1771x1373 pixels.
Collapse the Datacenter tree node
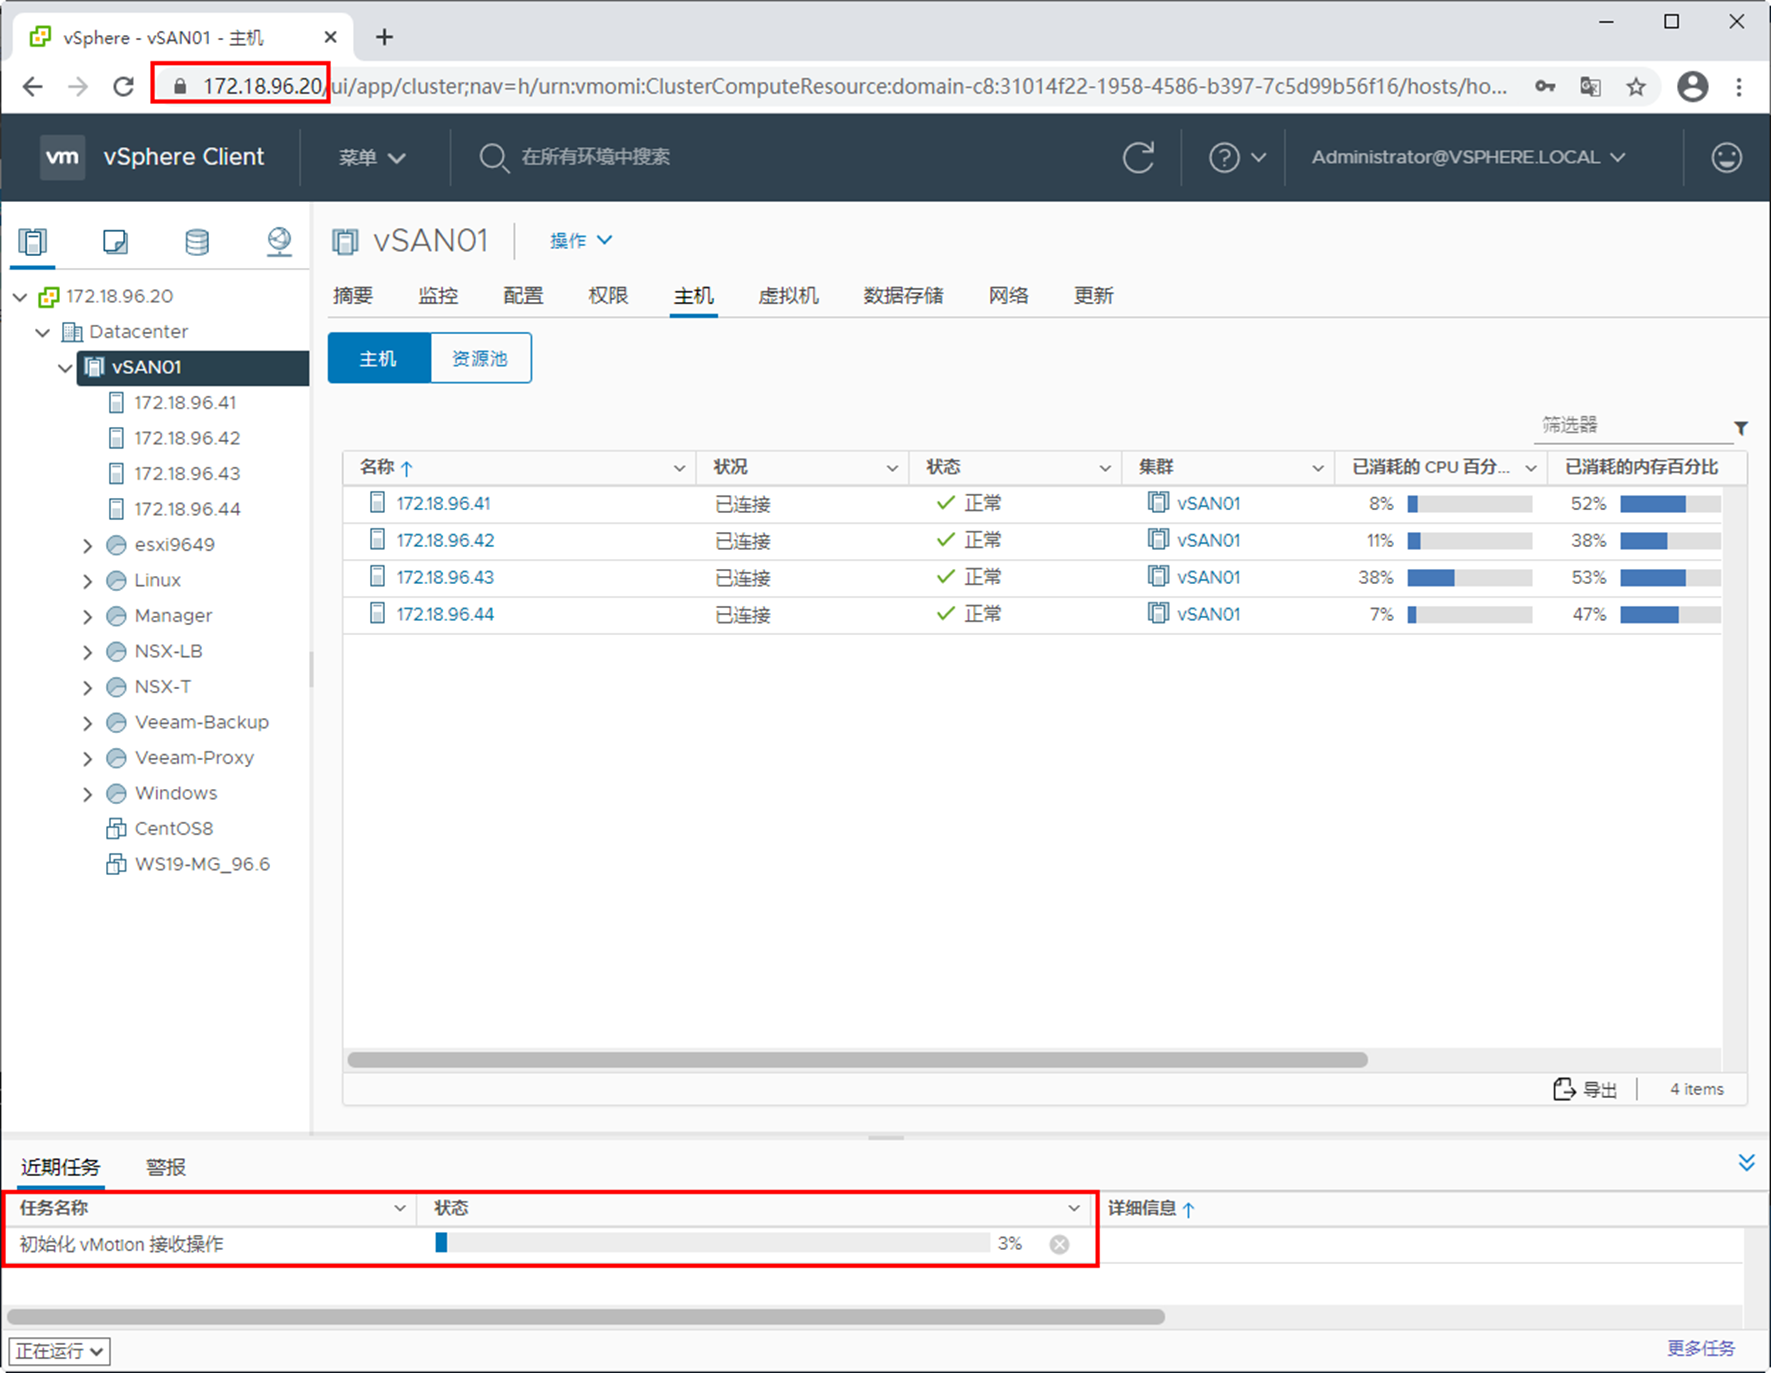[43, 332]
